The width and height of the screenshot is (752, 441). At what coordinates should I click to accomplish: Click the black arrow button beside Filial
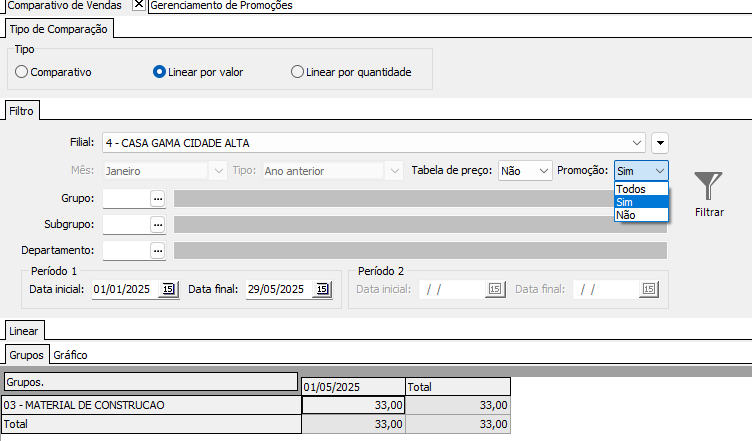(659, 142)
